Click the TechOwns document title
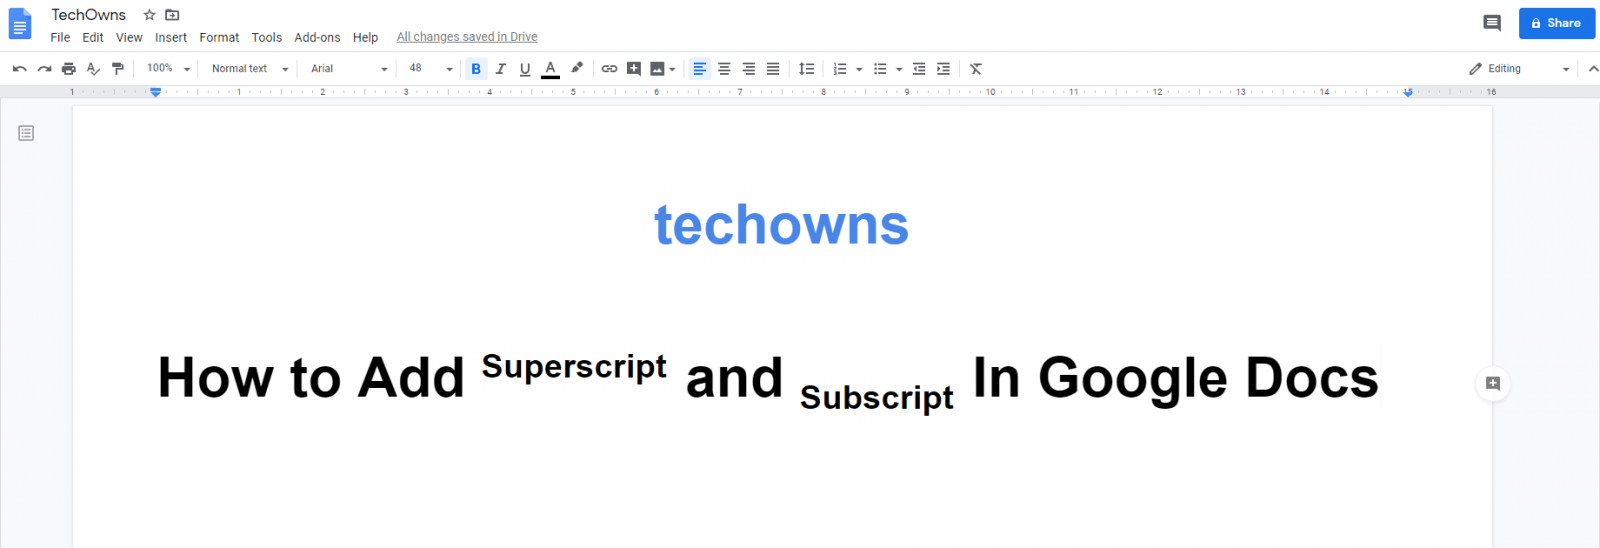This screenshot has height=548, width=1600. pyautogui.click(x=89, y=15)
